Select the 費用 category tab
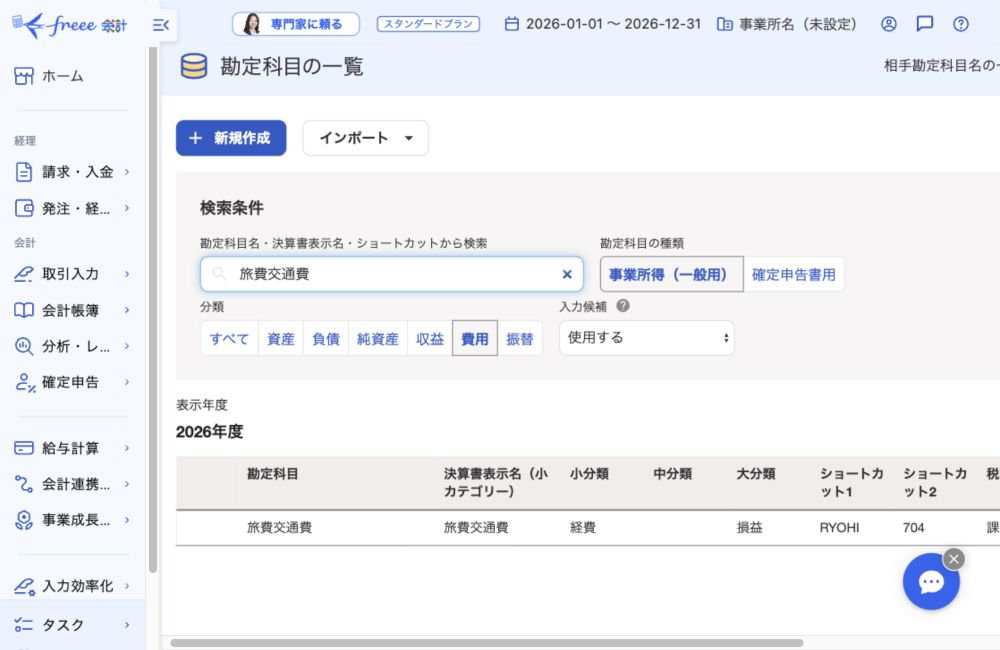Viewport: 1000px width, 650px height. 474,339
